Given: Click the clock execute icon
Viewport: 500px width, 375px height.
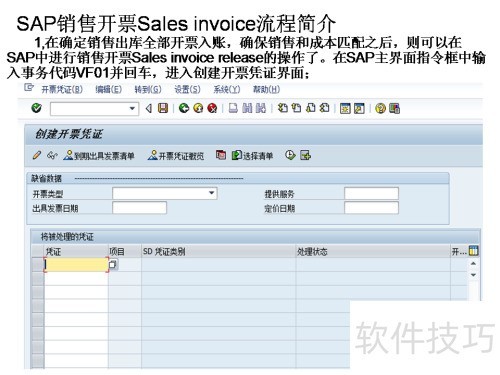Looking at the screenshot, I should [x=290, y=155].
